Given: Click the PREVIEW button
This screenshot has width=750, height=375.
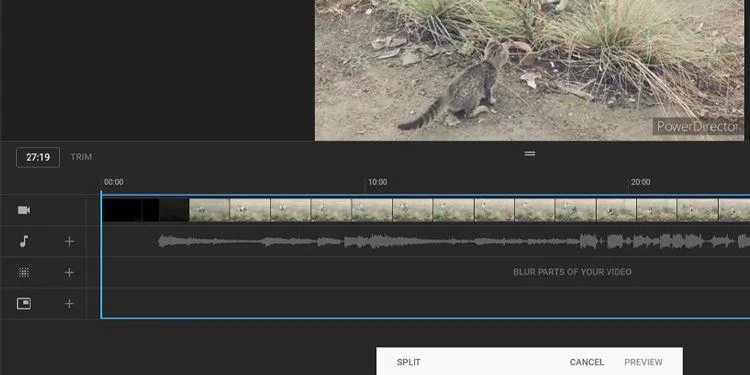Looking at the screenshot, I should coord(643,362).
